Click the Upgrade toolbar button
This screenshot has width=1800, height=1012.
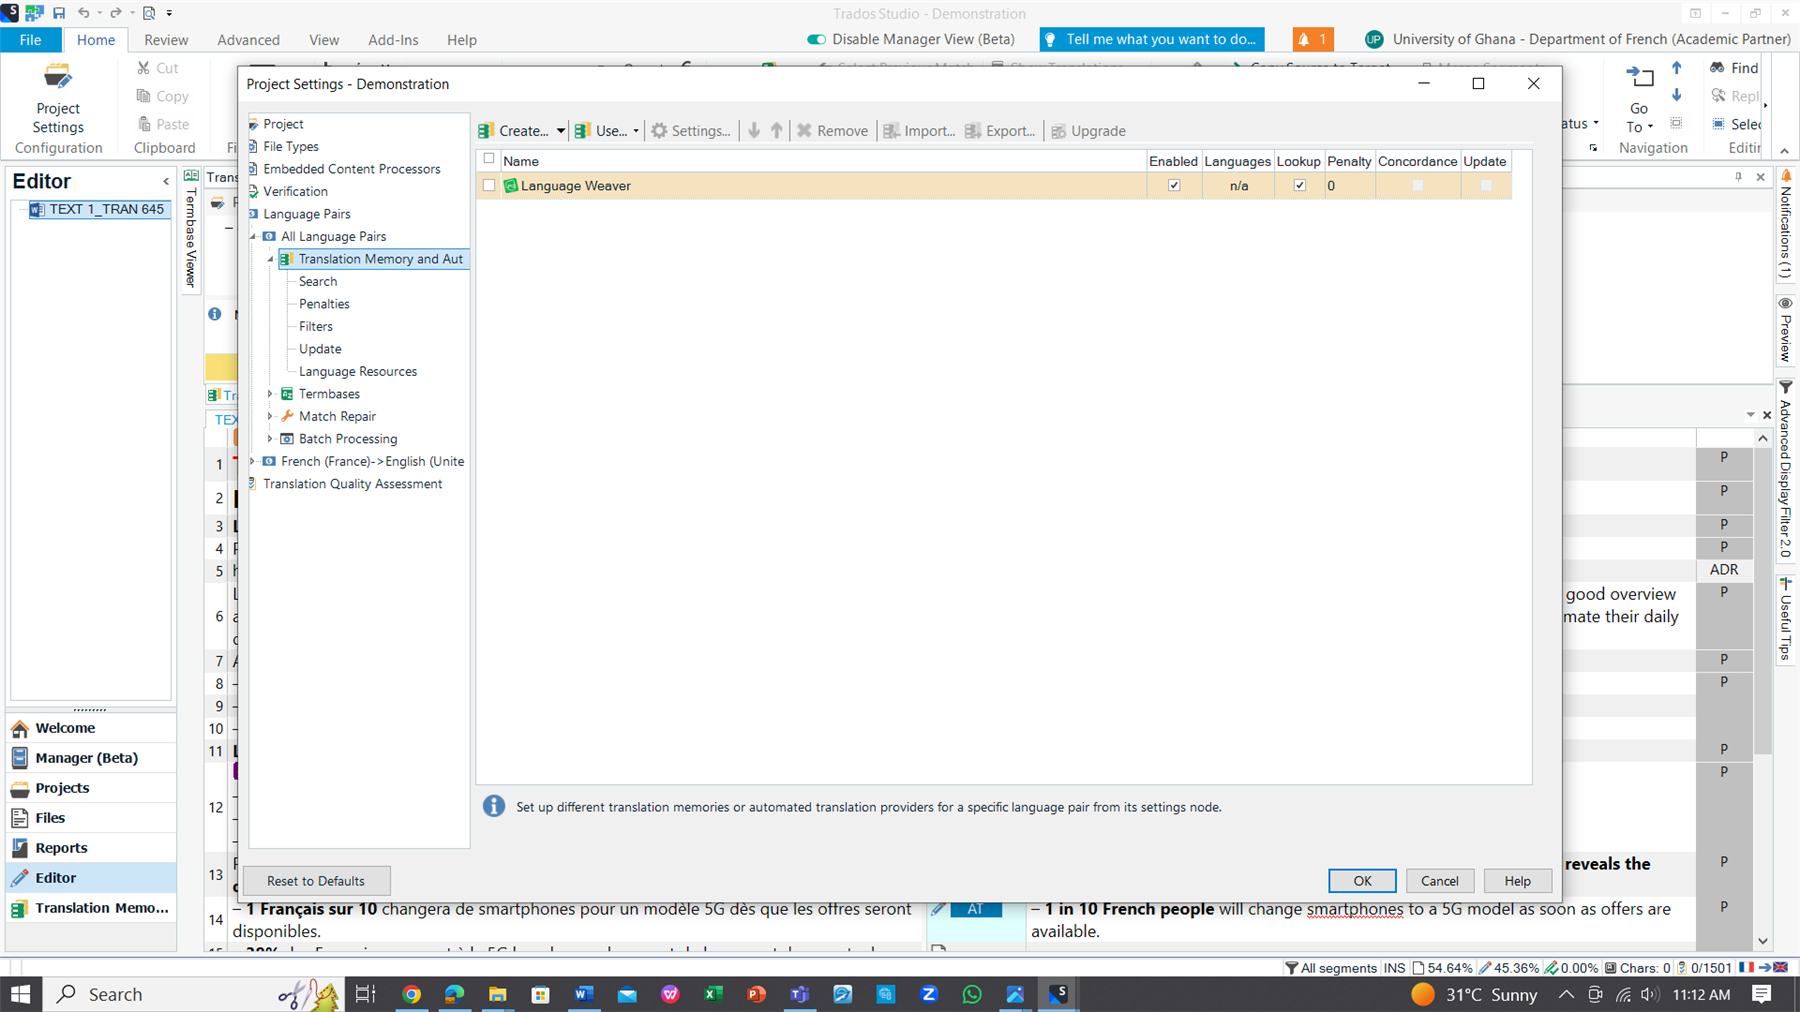coord(1088,131)
